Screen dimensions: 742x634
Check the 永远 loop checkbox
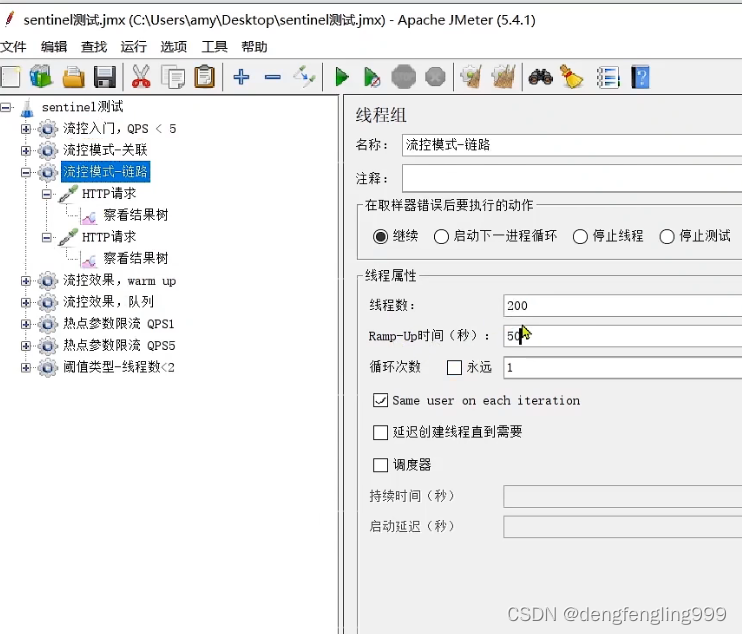tap(454, 367)
